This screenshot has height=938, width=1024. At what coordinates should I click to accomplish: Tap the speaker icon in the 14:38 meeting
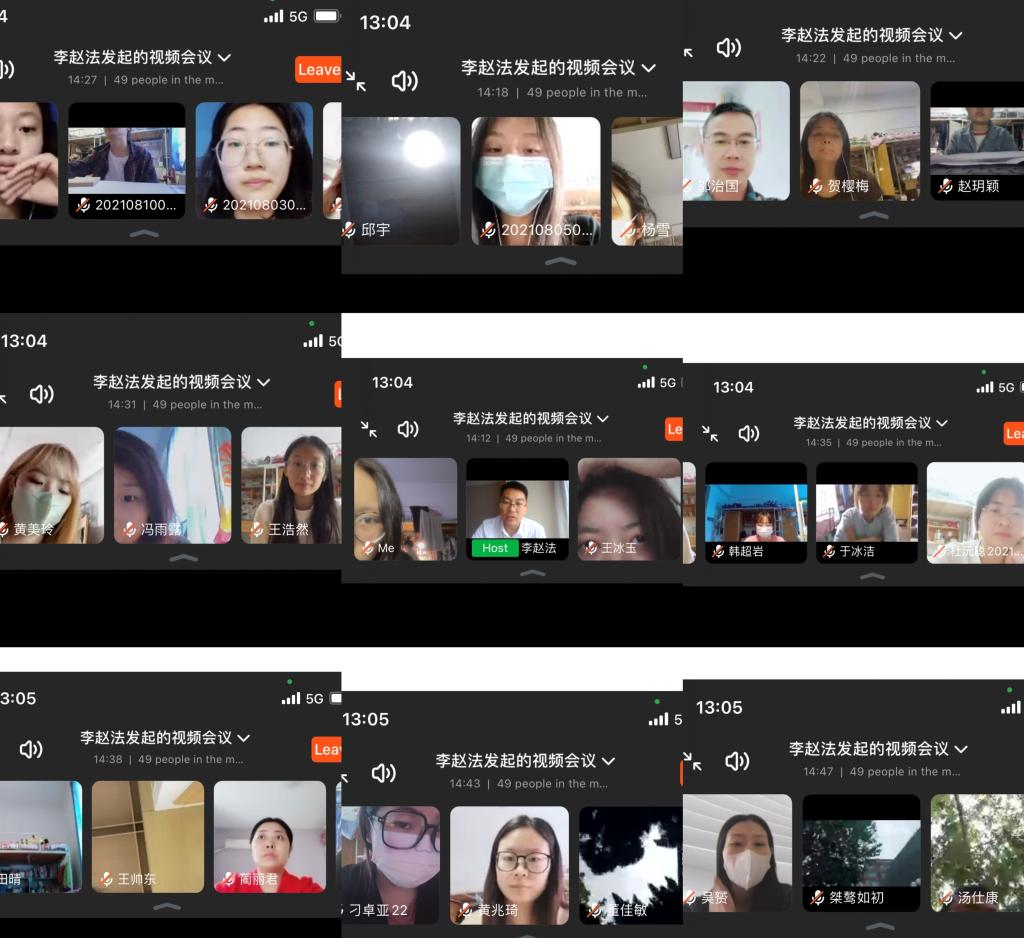(x=31, y=749)
